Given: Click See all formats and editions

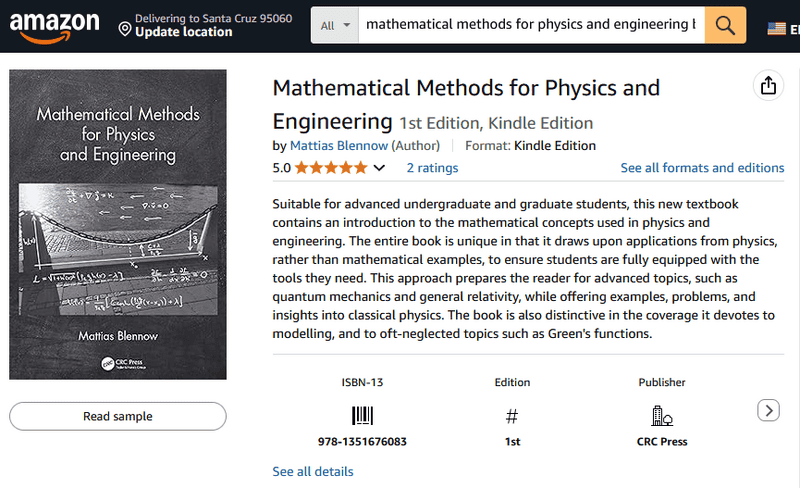Looking at the screenshot, I should (702, 168).
